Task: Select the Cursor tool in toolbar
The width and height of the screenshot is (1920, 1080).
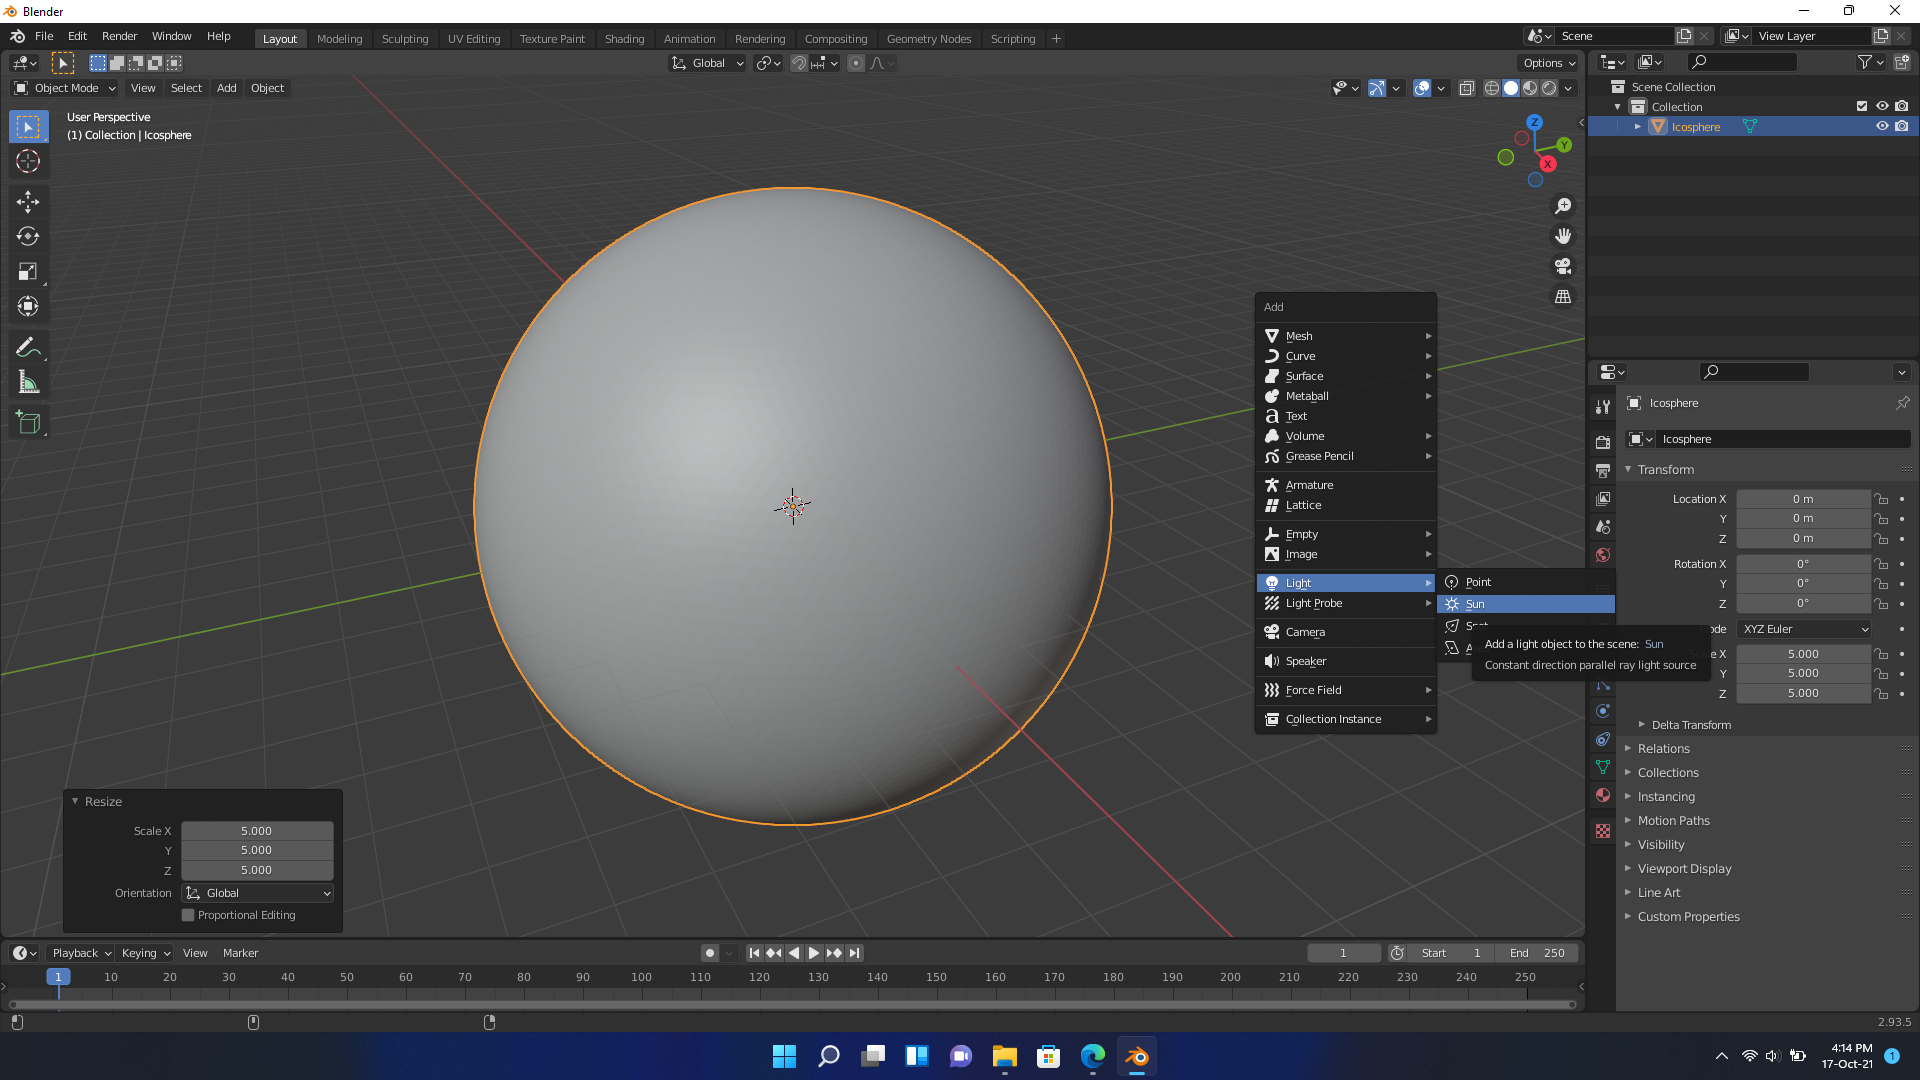Action: point(28,161)
